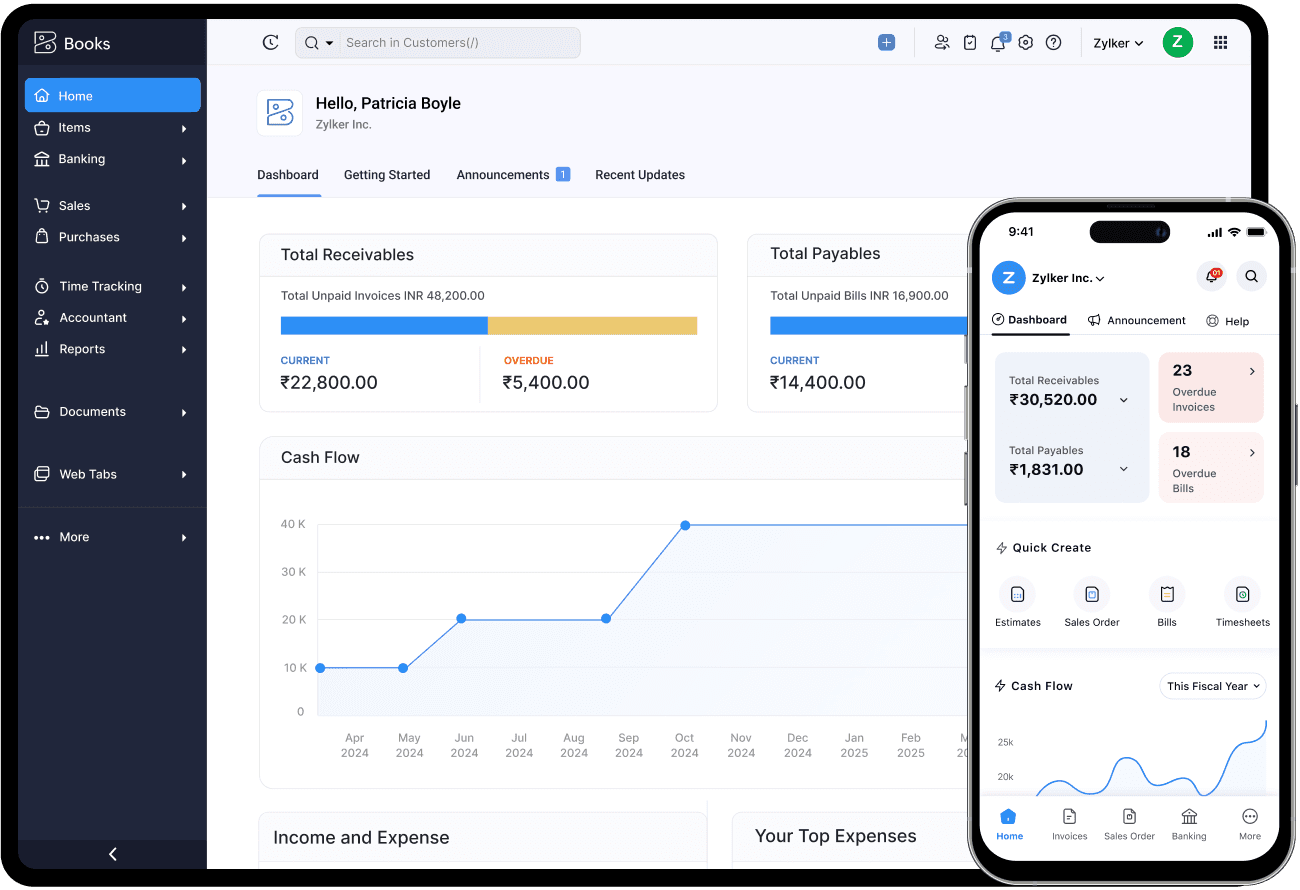Image resolution: width=1300 pixels, height=890 pixels.
Task: Open the settings gear icon
Action: tap(1025, 43)
